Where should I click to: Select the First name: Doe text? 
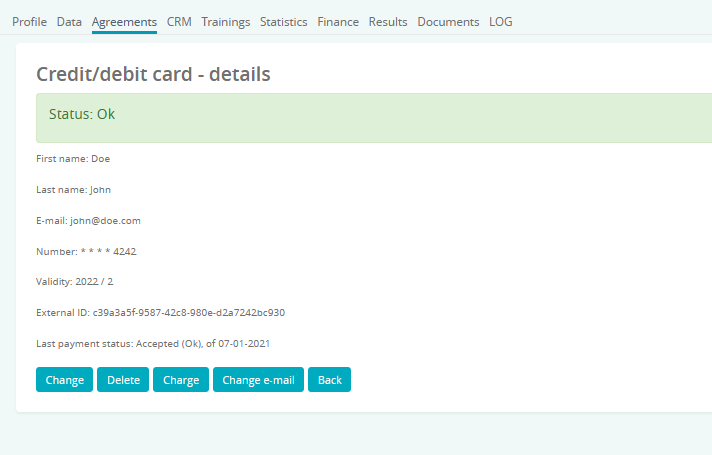(73, 159)
